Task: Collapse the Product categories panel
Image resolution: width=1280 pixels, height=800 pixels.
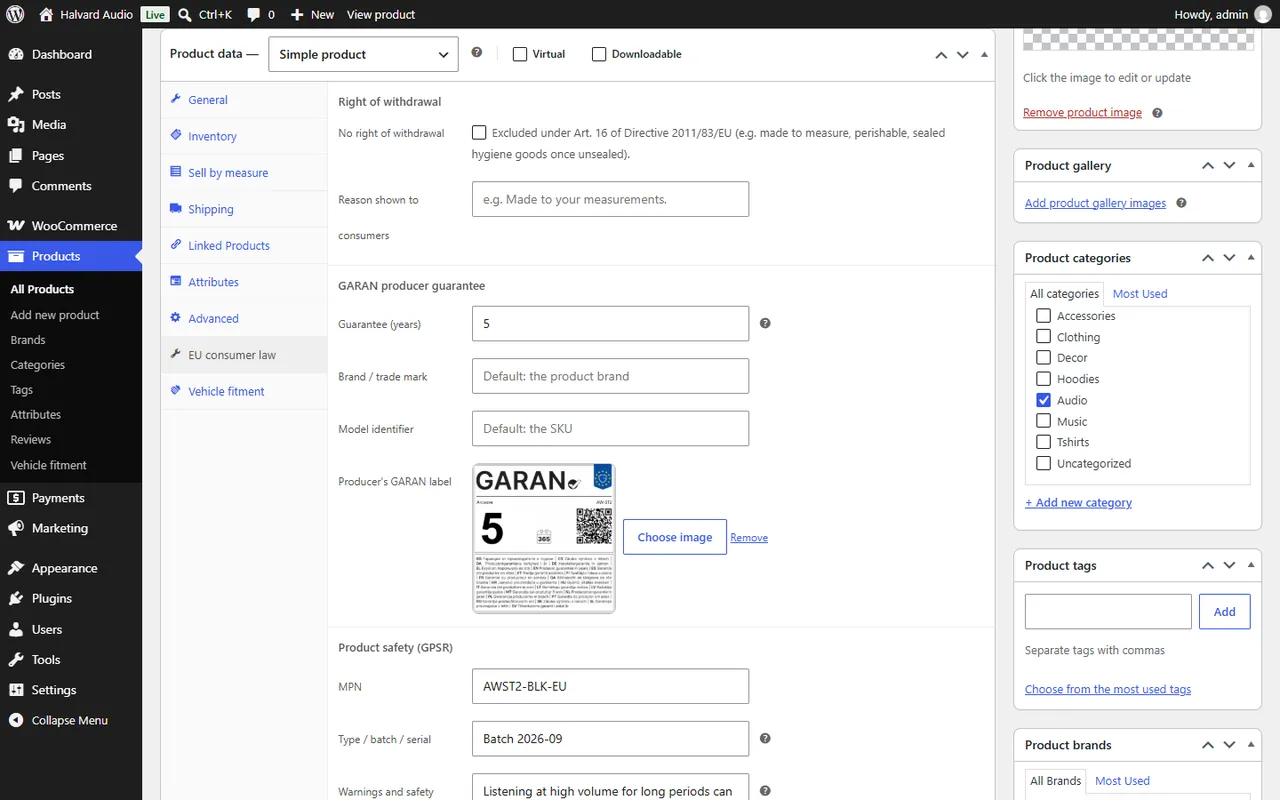Action: pyautogui.click(x=1251, y=257)
